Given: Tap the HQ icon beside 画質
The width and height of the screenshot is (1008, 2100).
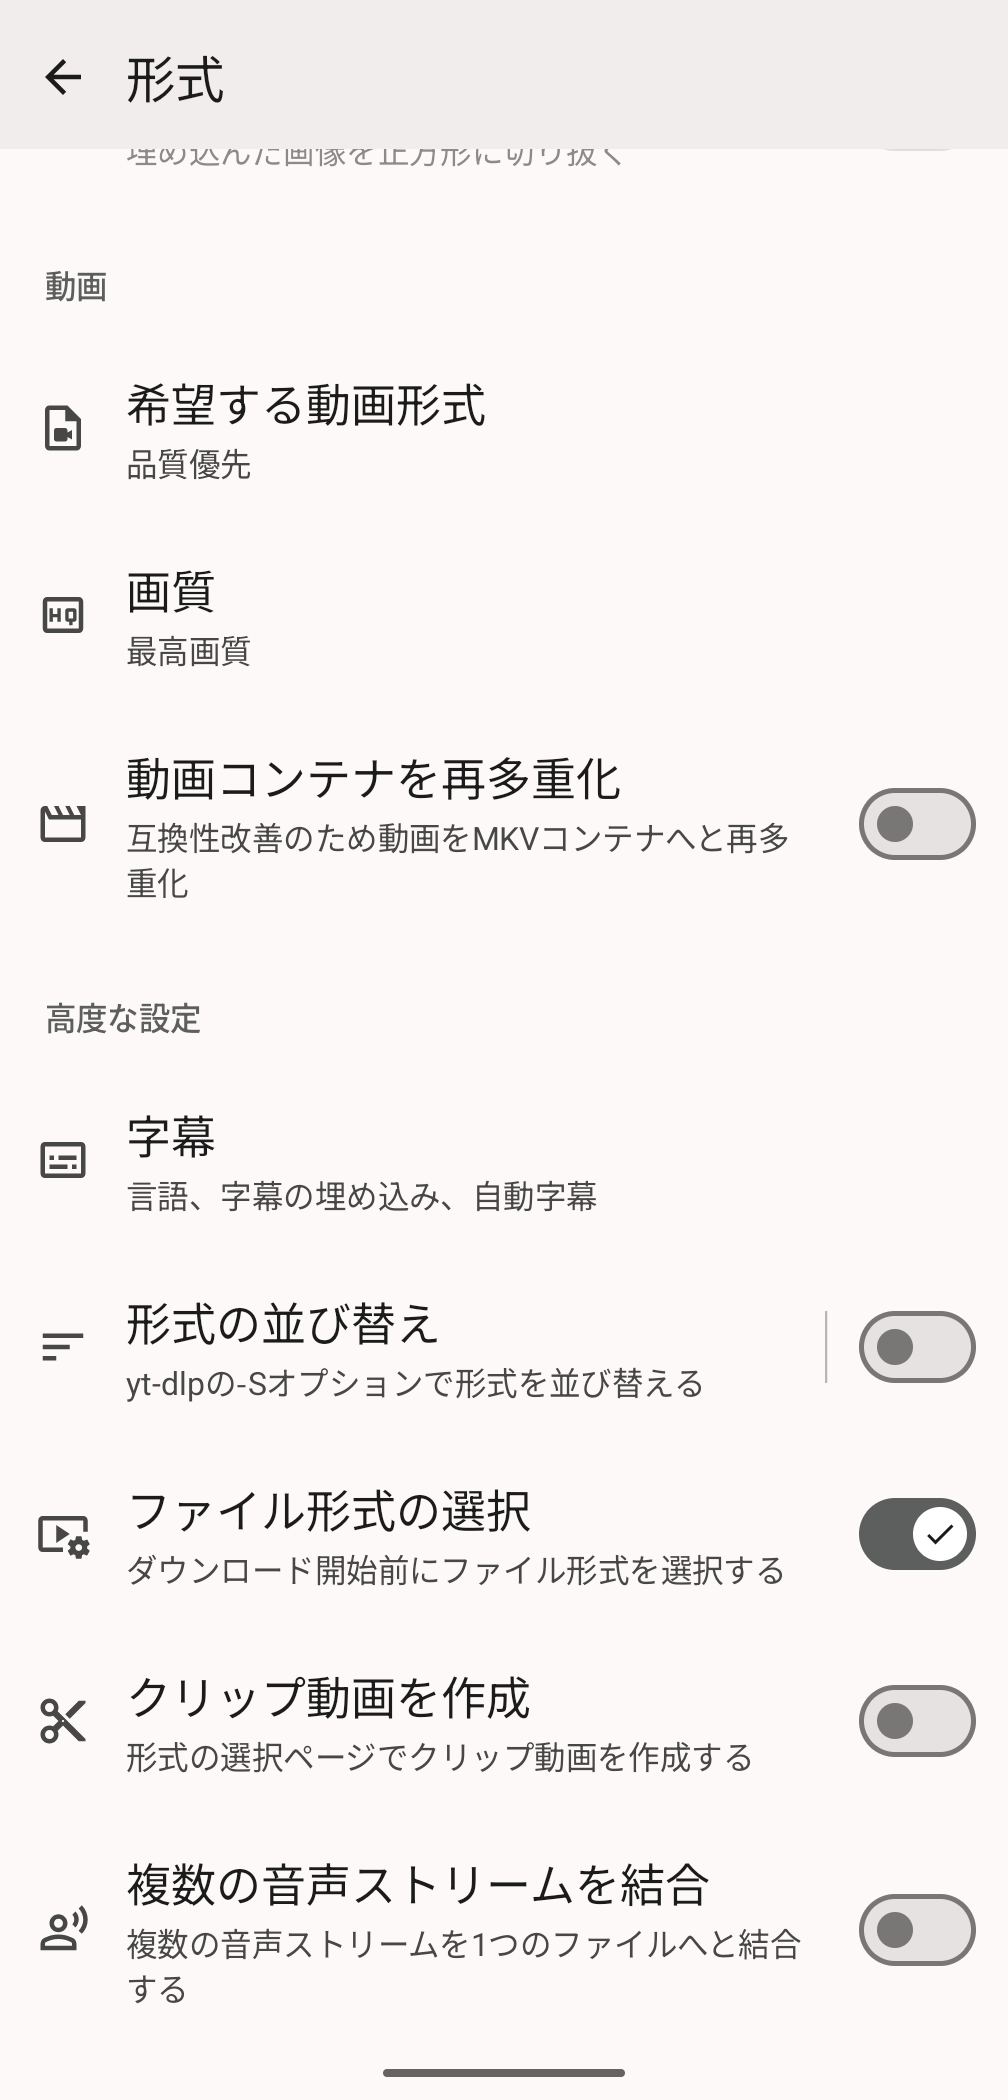Looking at the screenshot, I should pos(63,615).
